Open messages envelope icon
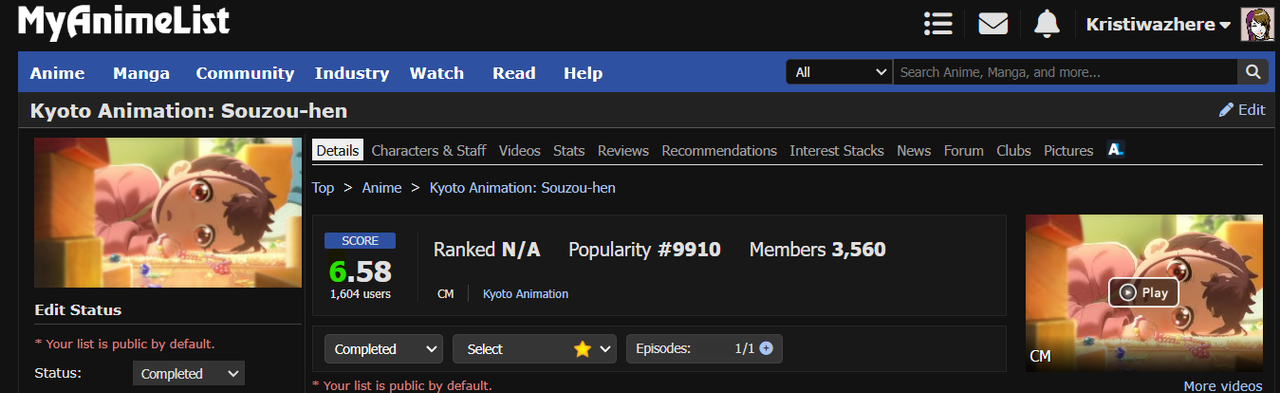Screen dimensions: 1280x393 point(993,23)
